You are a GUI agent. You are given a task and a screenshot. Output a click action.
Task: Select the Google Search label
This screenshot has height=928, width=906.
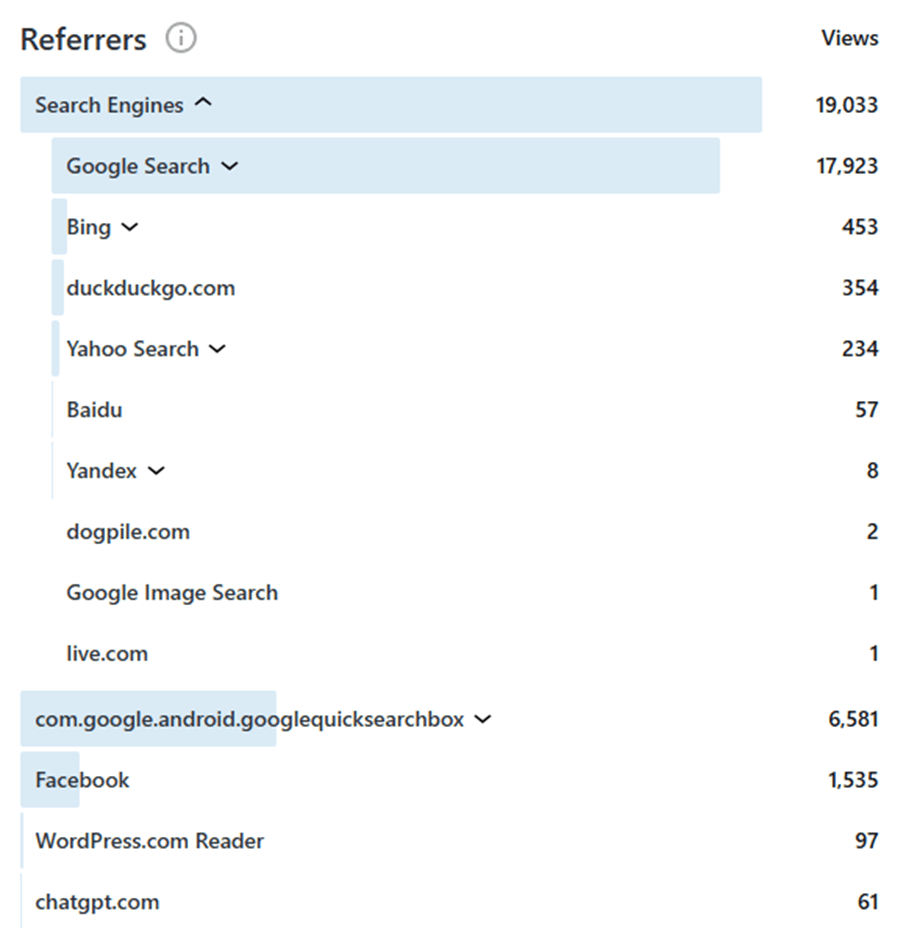(138, 166)
